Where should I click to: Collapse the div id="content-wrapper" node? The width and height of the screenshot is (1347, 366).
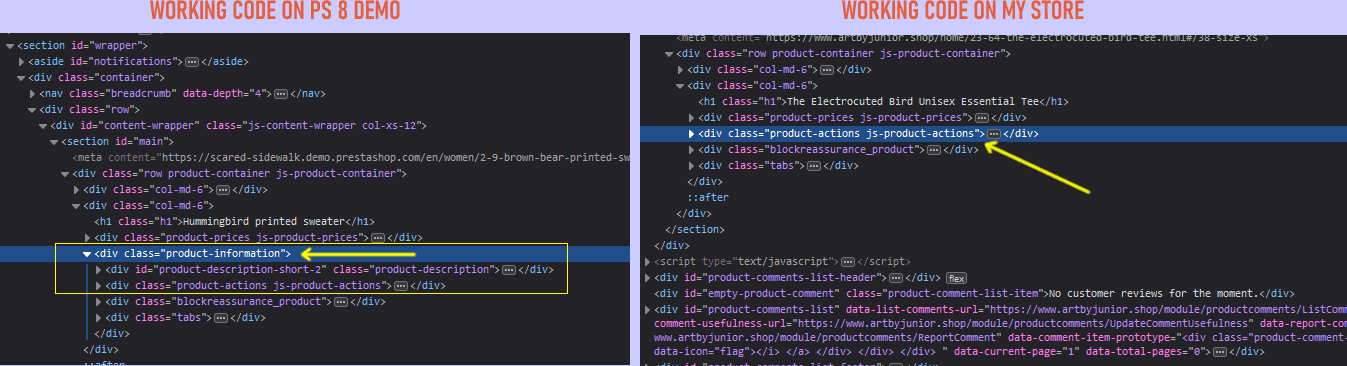pyautogui.click(x=44, y=126)
